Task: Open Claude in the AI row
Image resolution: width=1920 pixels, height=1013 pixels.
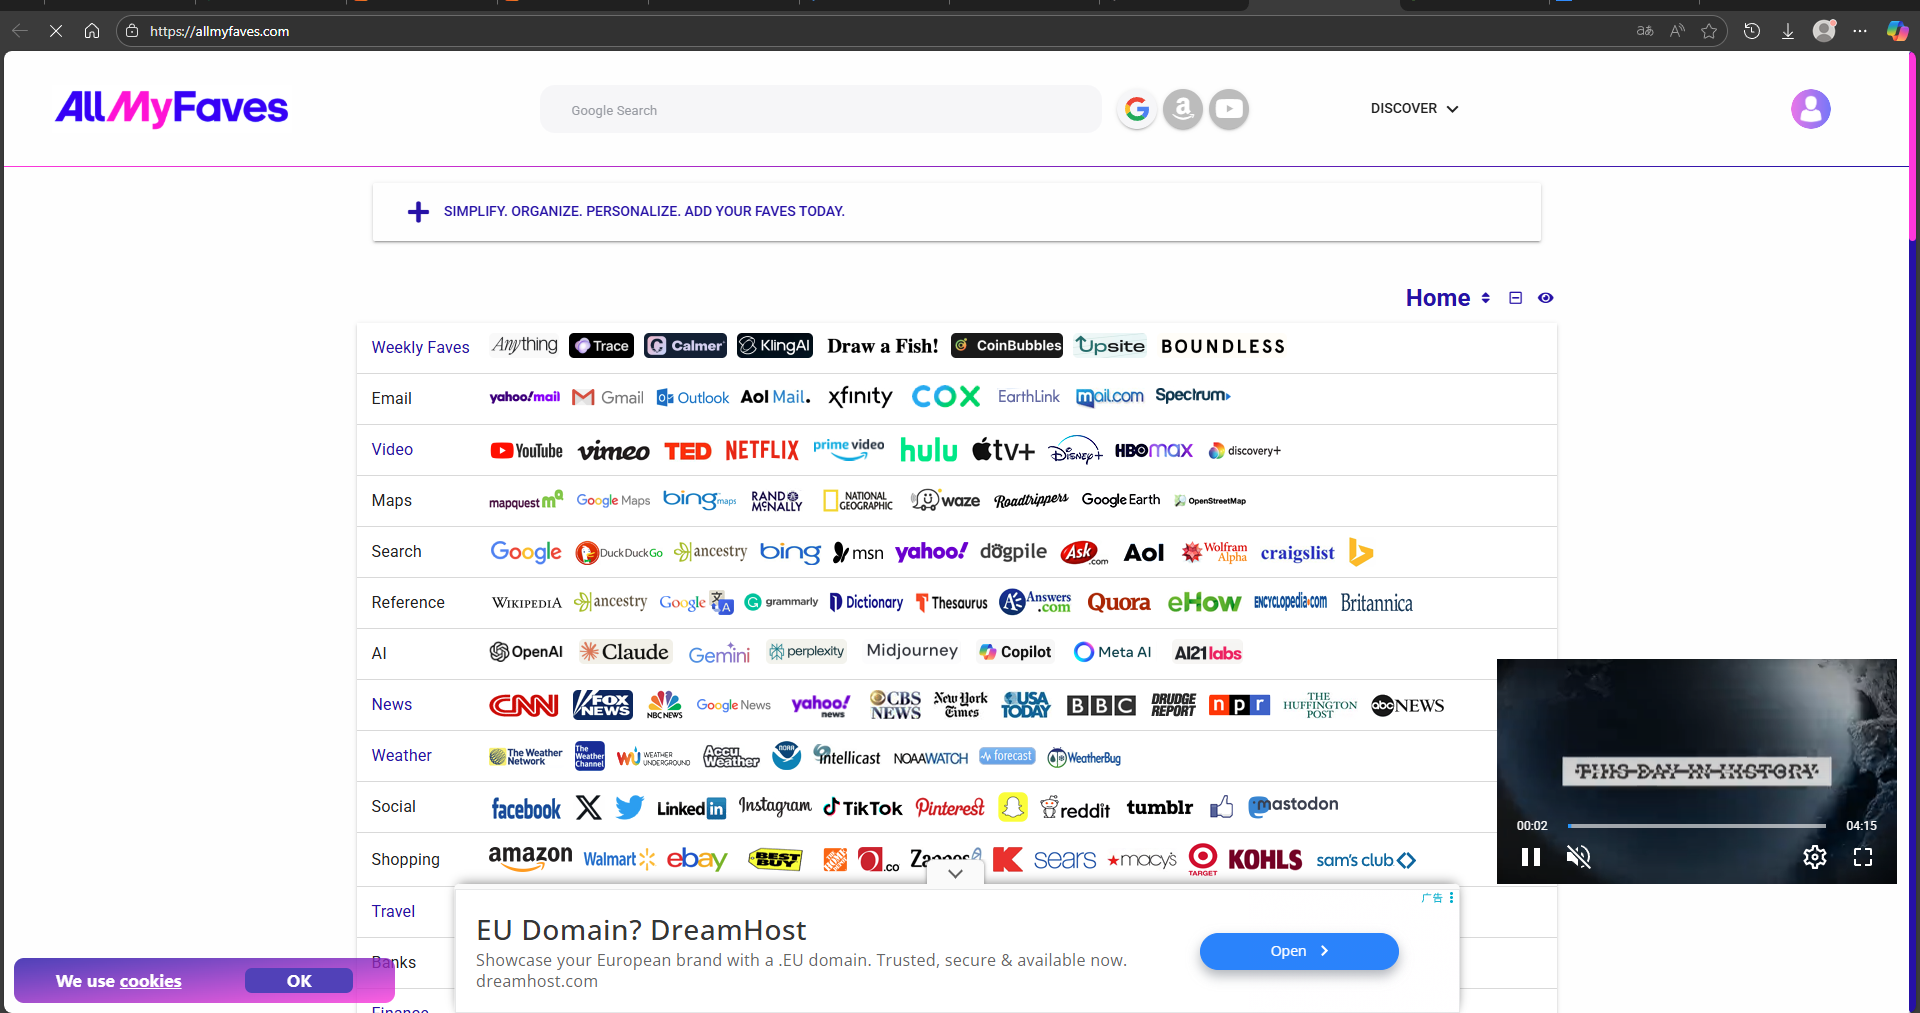Action: coord(624,652)
